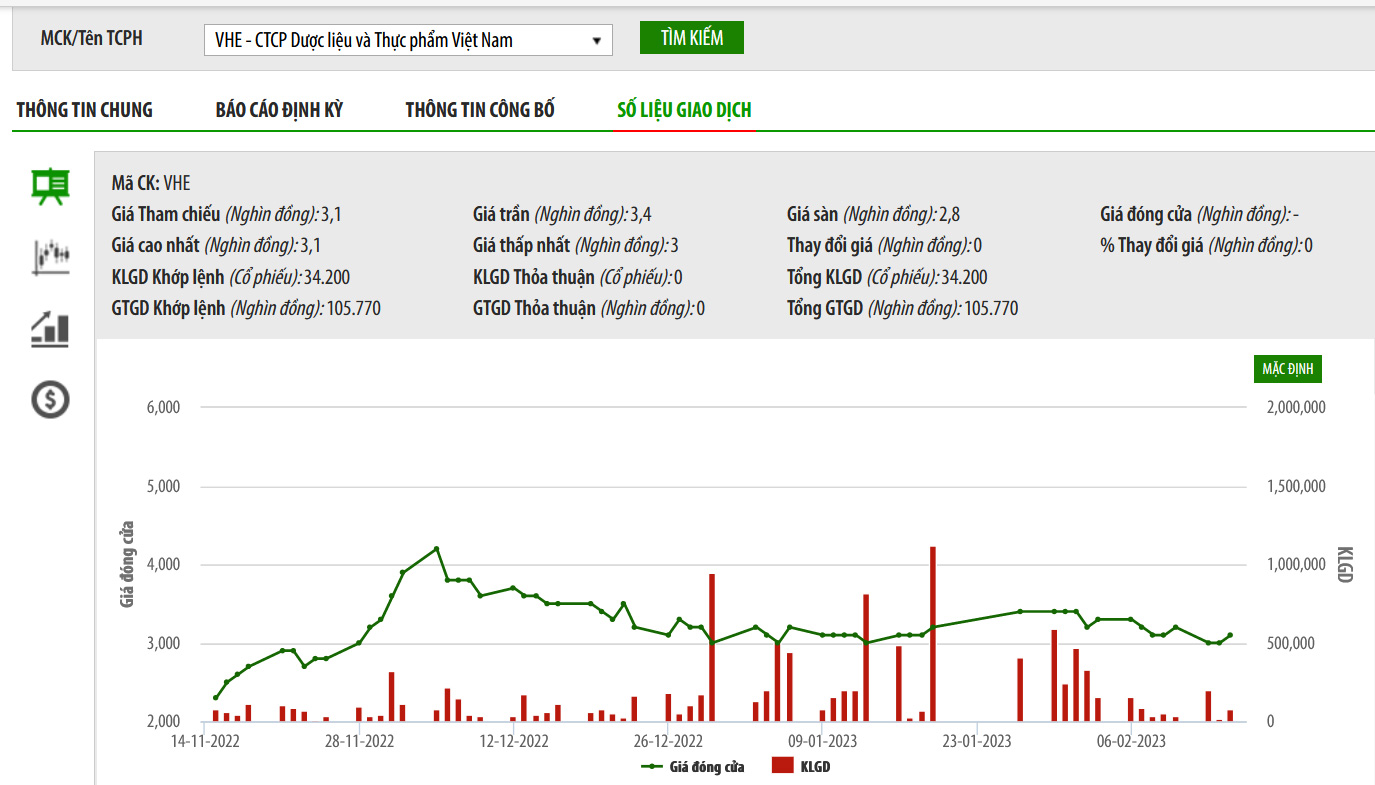Click the first closing price data point
This screenshot has width=1375, height=785.
coord(215,698)
